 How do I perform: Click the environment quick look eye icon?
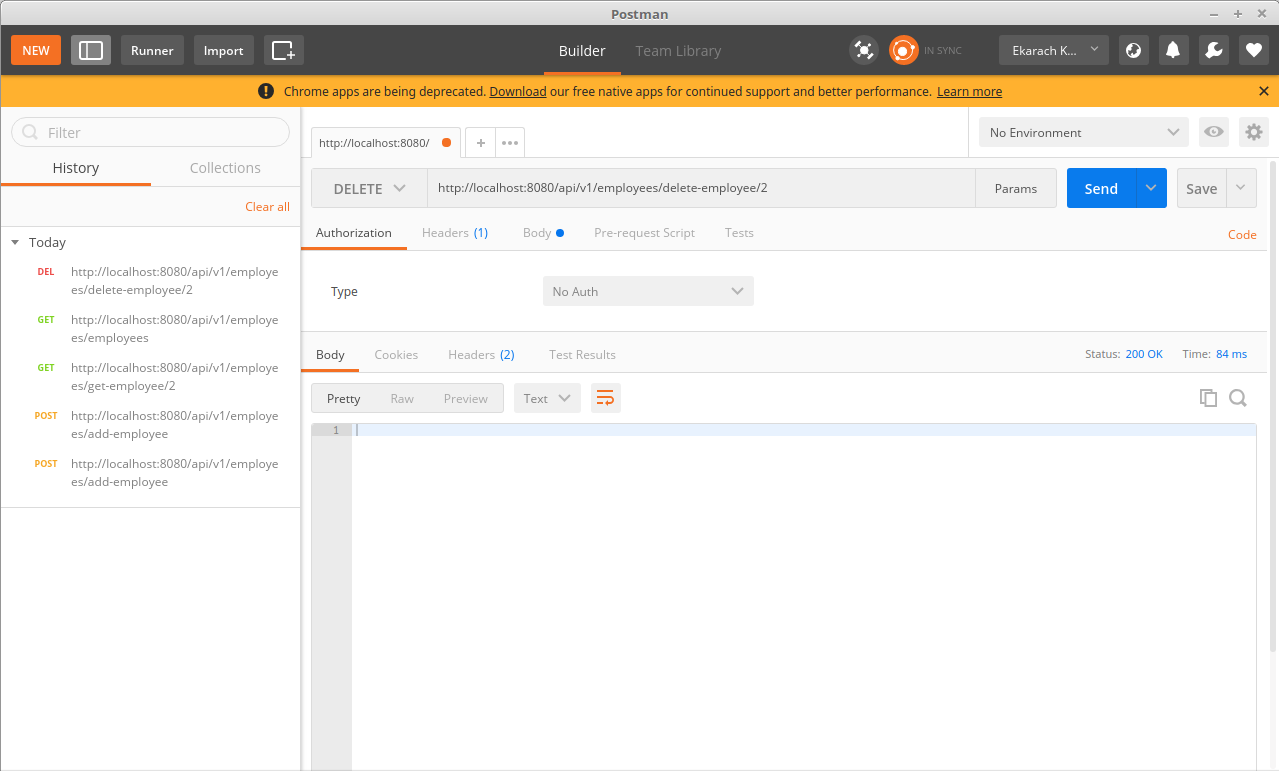[1214, 132]
